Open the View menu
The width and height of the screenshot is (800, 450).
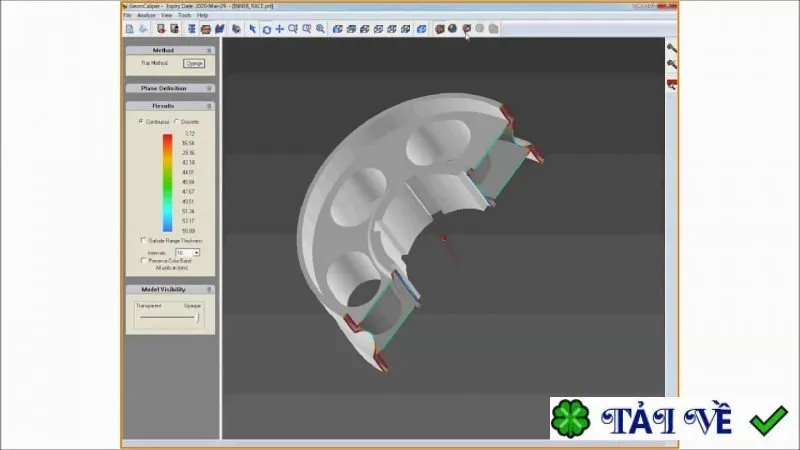[x=166, y=15]
